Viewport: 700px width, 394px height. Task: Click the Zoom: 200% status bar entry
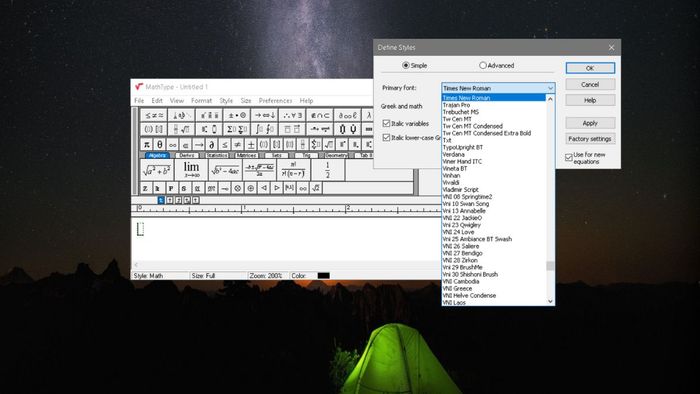(x=266, y=276)
